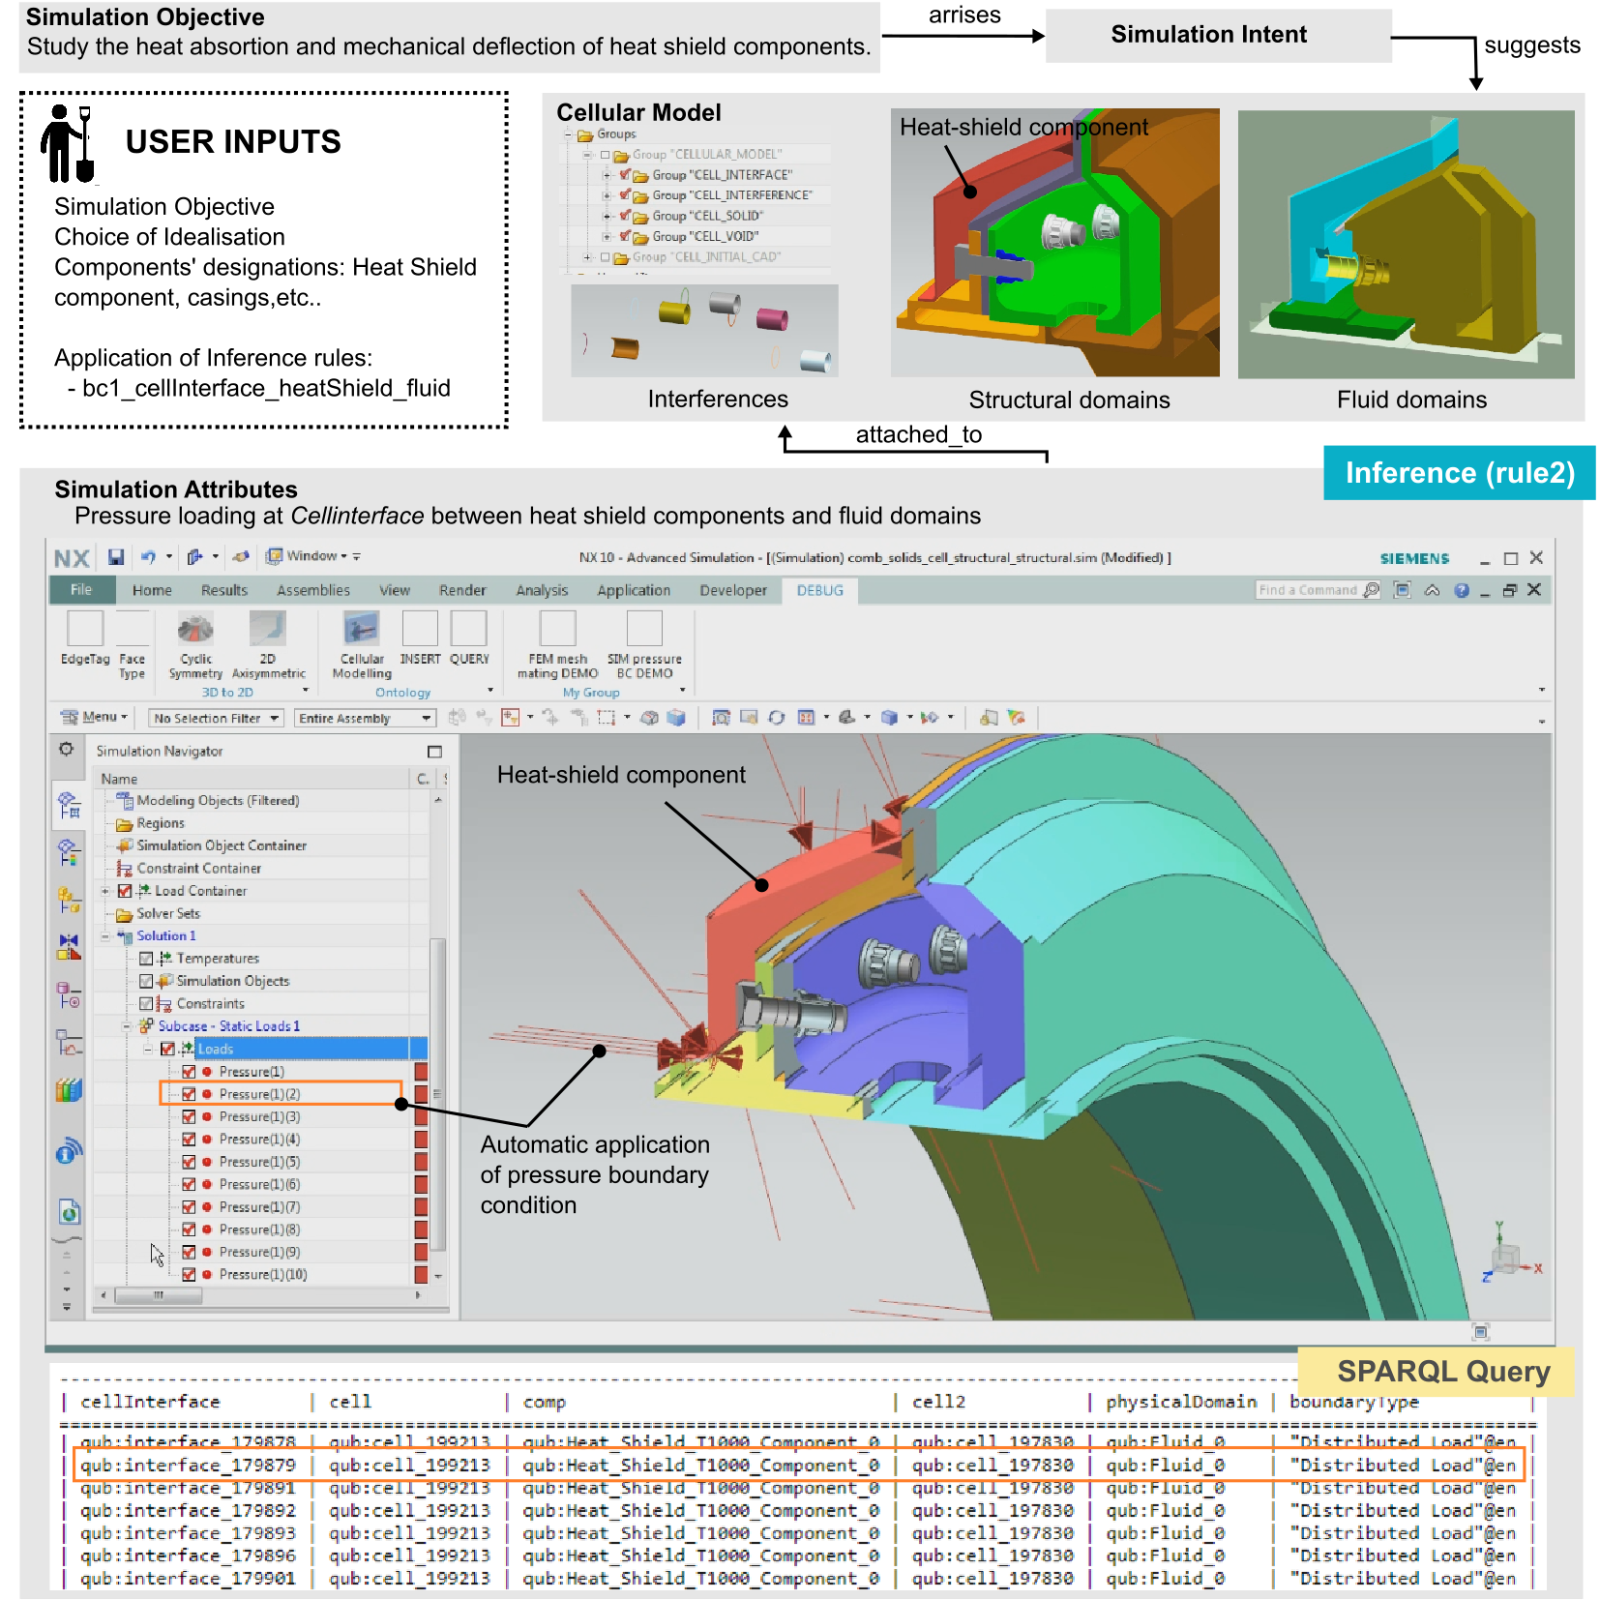This screenshot has width=1600, height=1600.
Task: Open the Entire Assembly scope dropdown
Action: 365,718
